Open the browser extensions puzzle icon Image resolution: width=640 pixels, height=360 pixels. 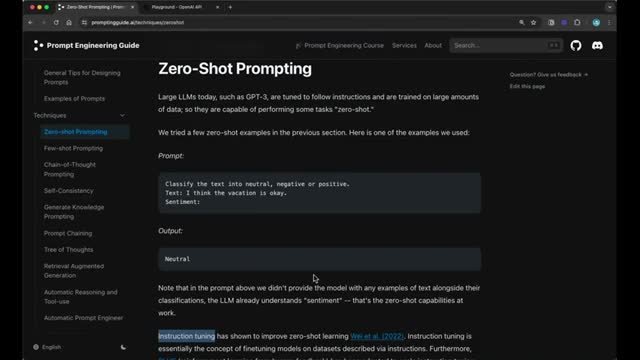[577, 22]
